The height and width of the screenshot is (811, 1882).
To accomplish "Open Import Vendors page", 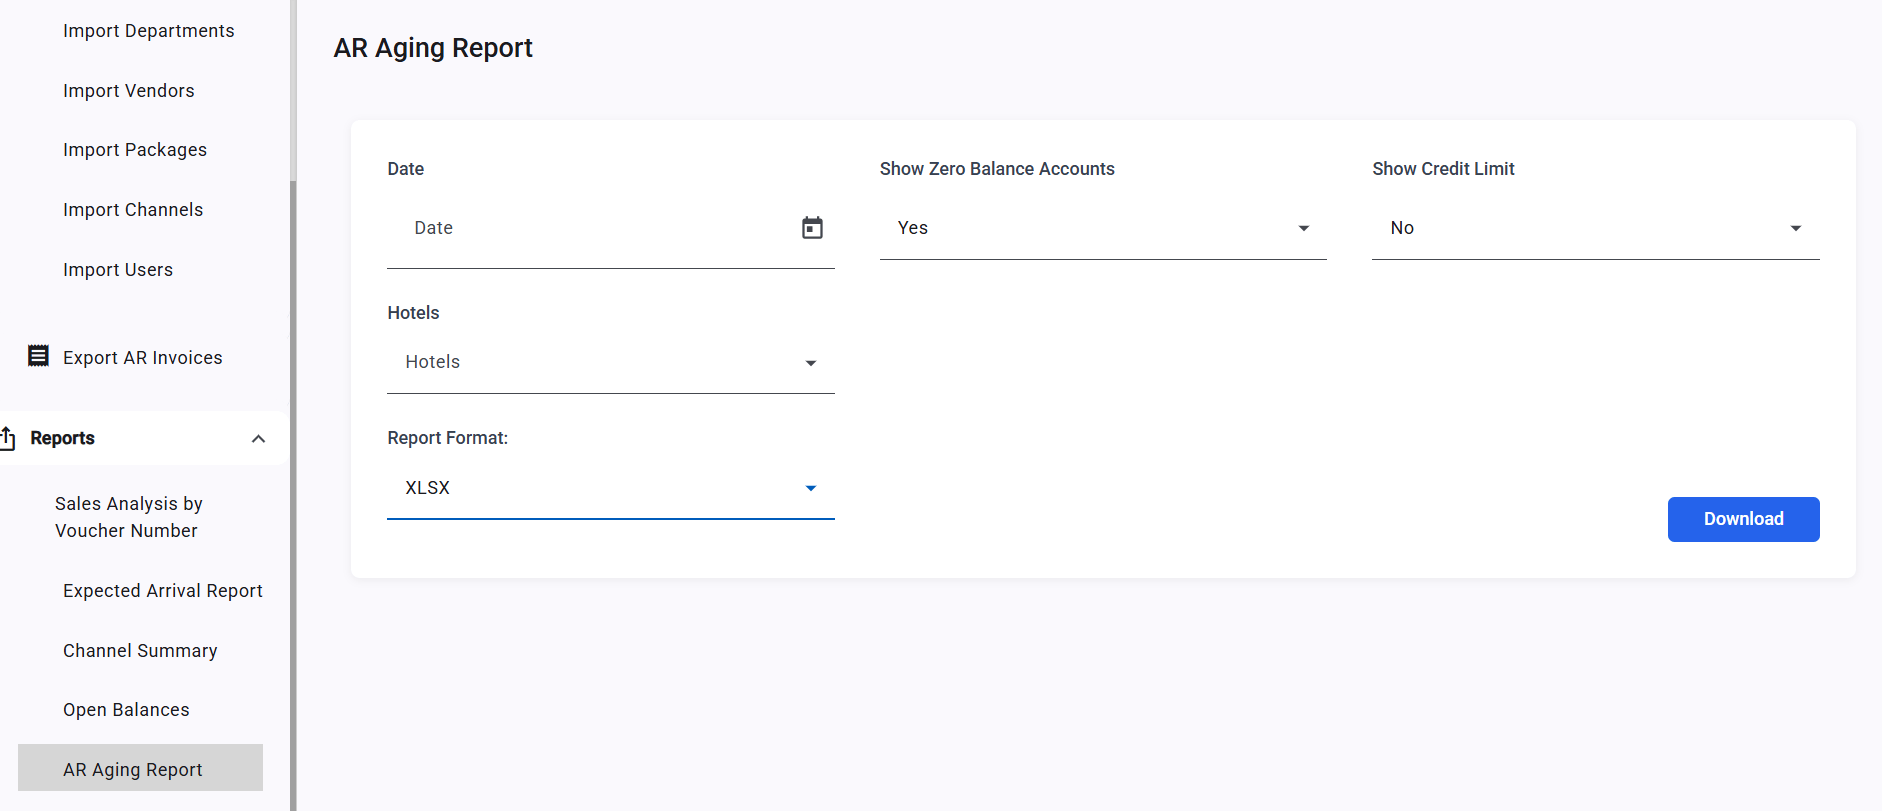I will tap(129, 91).
